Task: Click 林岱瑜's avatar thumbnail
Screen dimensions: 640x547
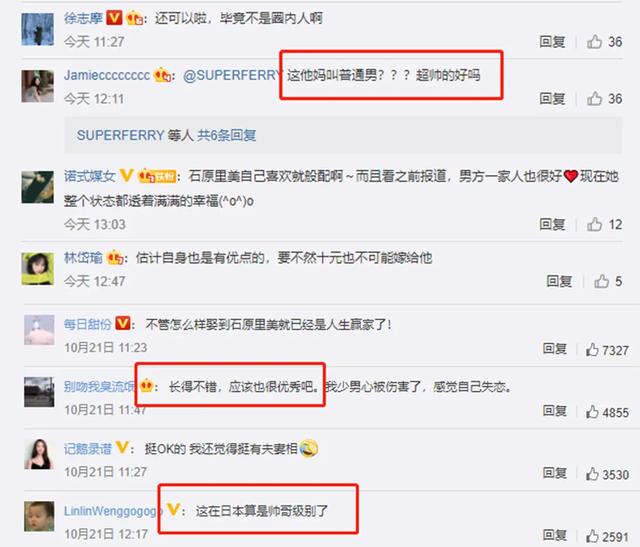Action: pyautogui.click(x=38, y=269)
